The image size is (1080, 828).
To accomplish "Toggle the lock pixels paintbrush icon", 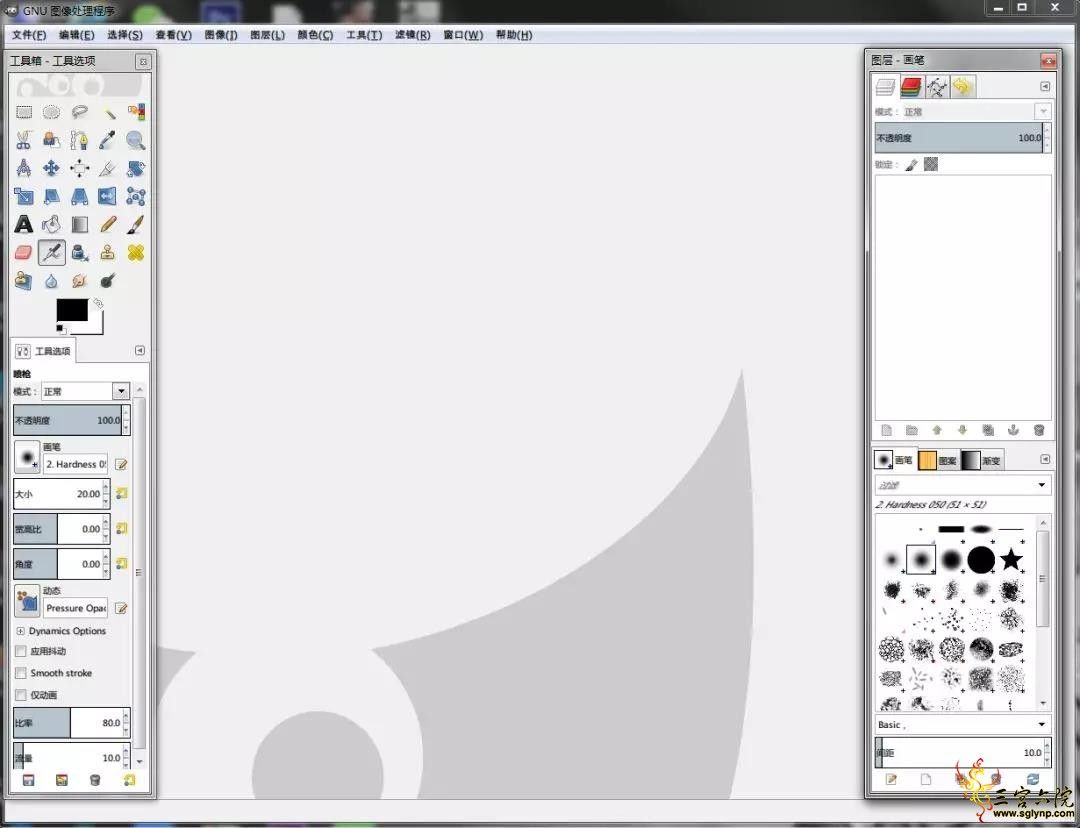I will 911,165.
